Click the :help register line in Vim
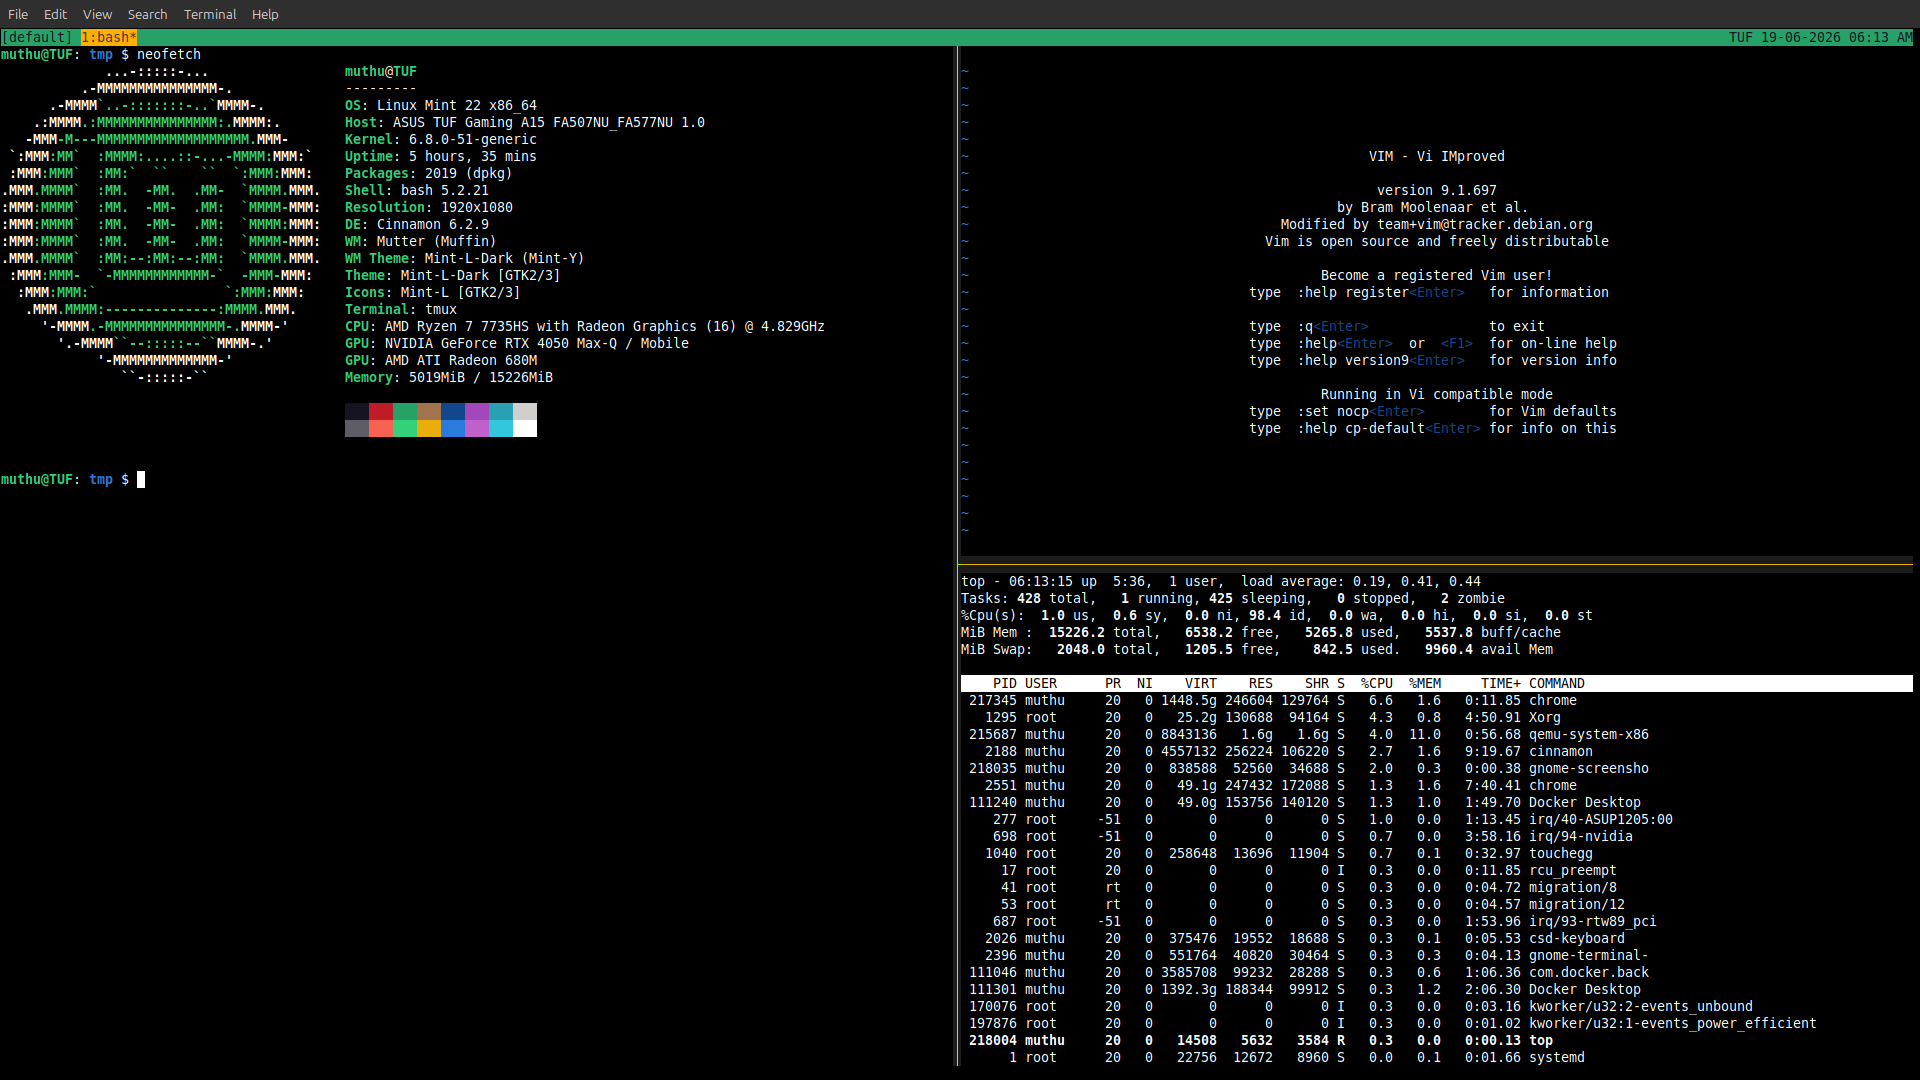The image size is (1920, 1080). coord(1429,292)
